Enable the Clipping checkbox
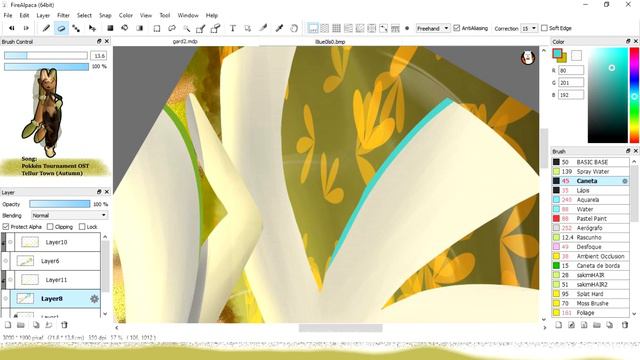640x360 pixels. click(x=50, y=227)
